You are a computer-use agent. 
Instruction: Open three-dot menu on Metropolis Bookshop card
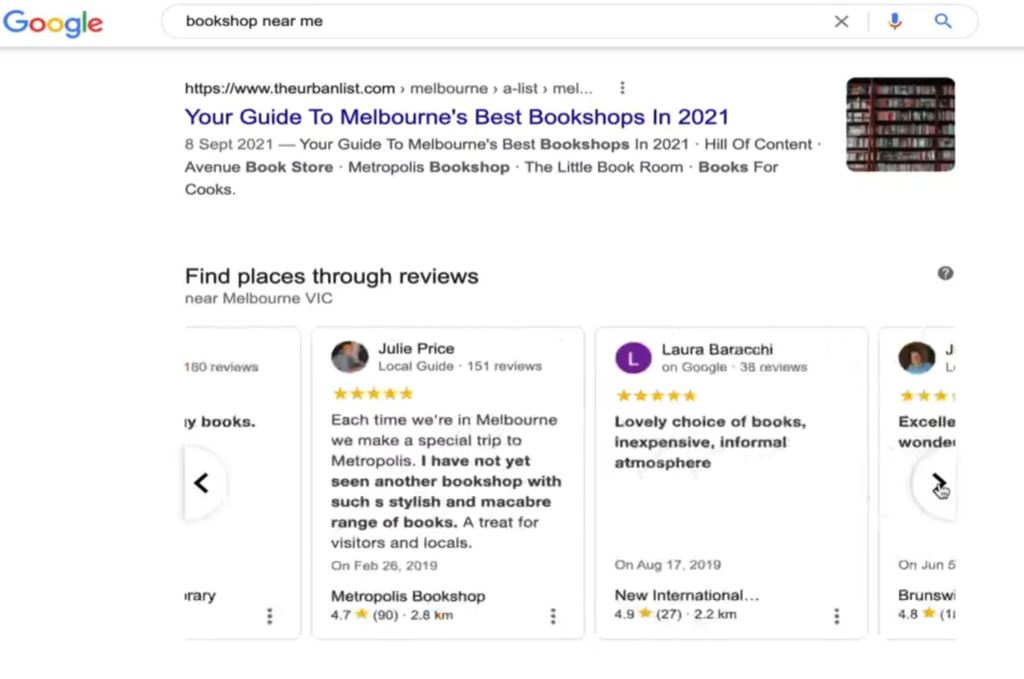tap(553, 616)
